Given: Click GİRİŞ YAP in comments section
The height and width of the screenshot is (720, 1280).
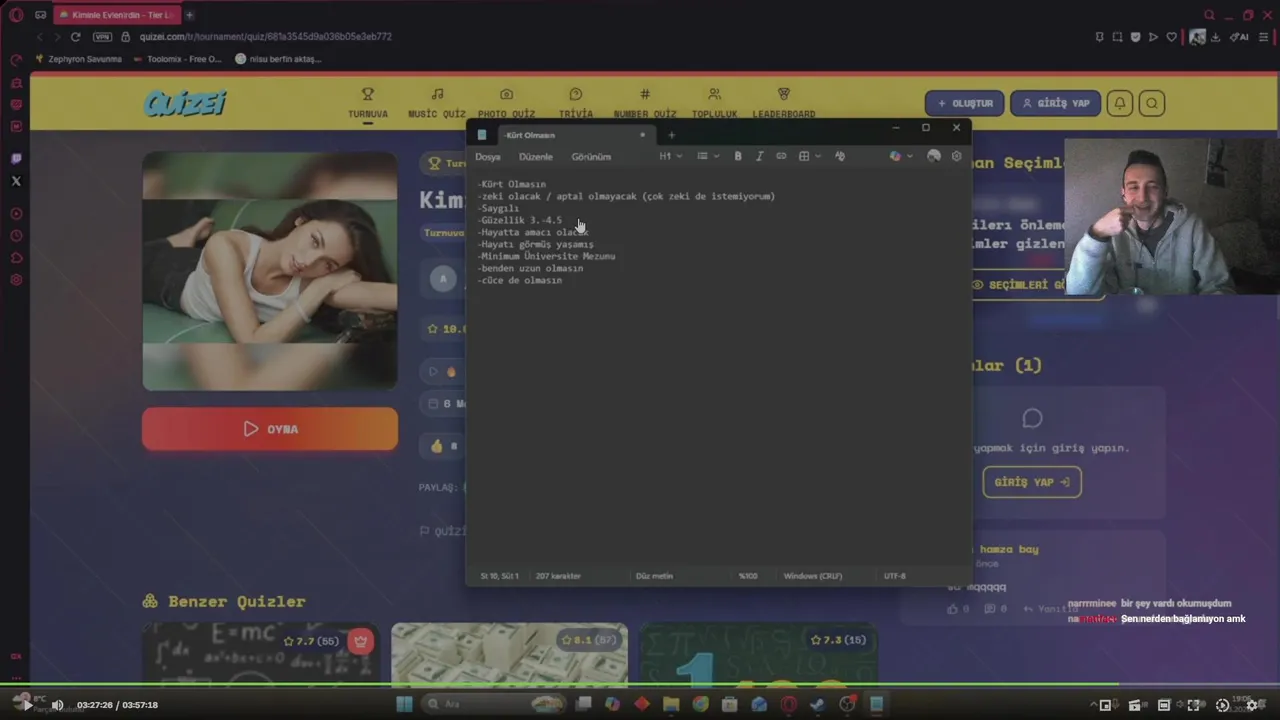Looking at the screenshot, I should (1031, 482).
